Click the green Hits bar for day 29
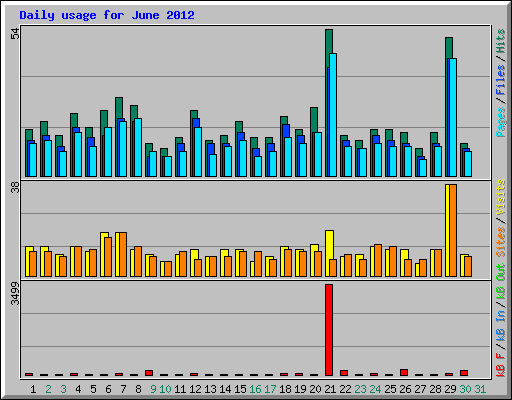This screenshot has width=512, height=400. click(449, 48)
